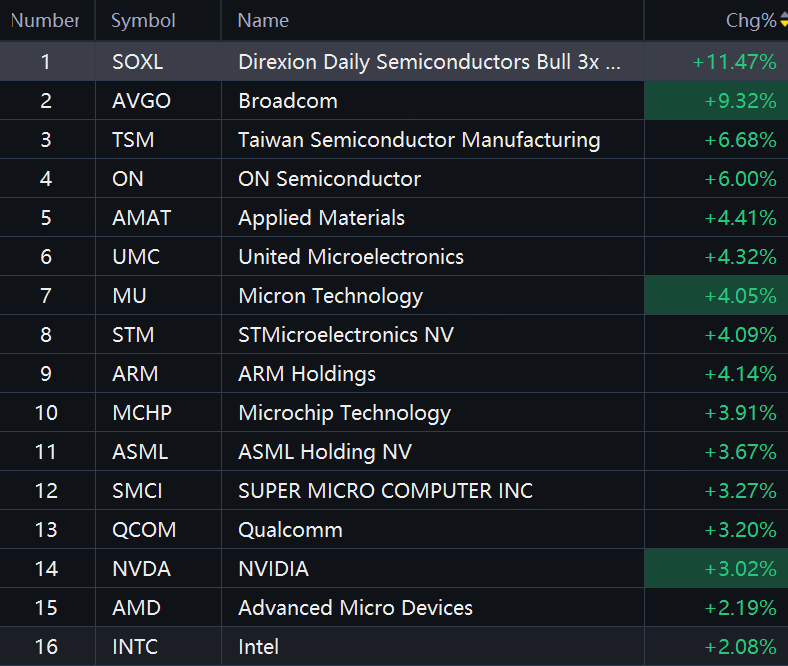Select the SOXL row symbol
788x666 pixels.
[138, 62]
